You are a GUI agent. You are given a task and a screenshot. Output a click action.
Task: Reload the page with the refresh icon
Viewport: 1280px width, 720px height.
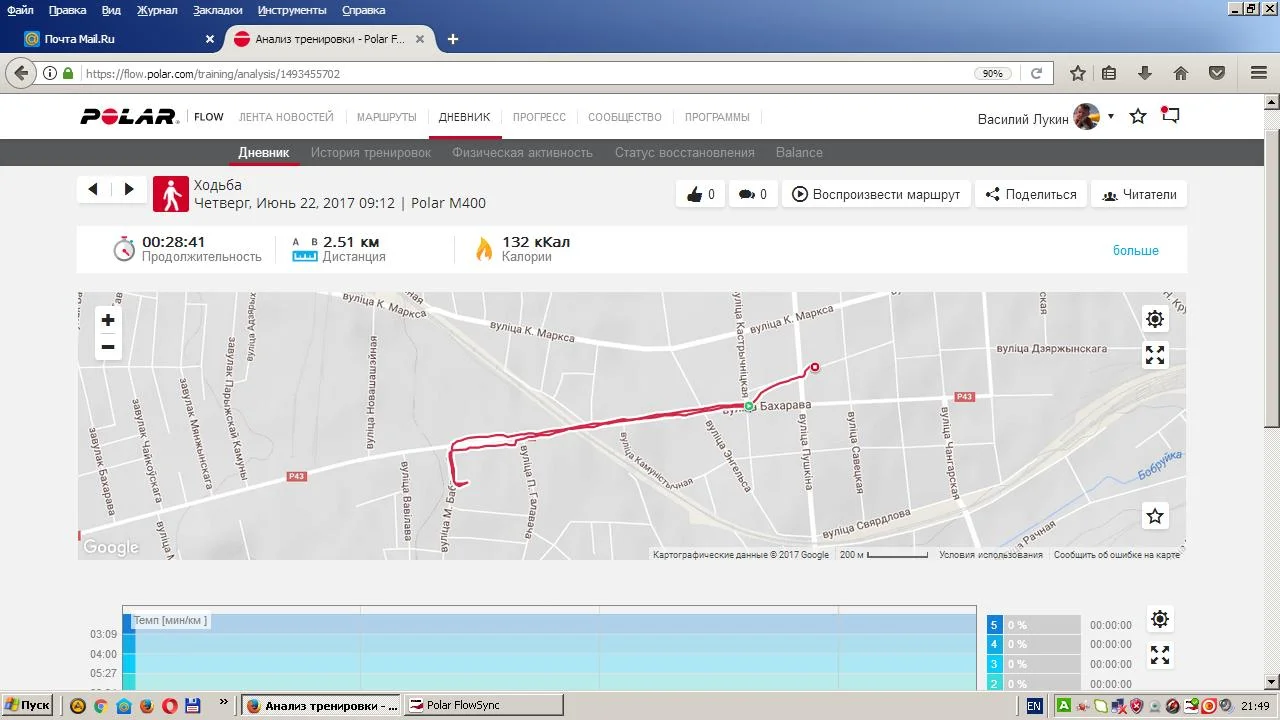(1036, 73)
